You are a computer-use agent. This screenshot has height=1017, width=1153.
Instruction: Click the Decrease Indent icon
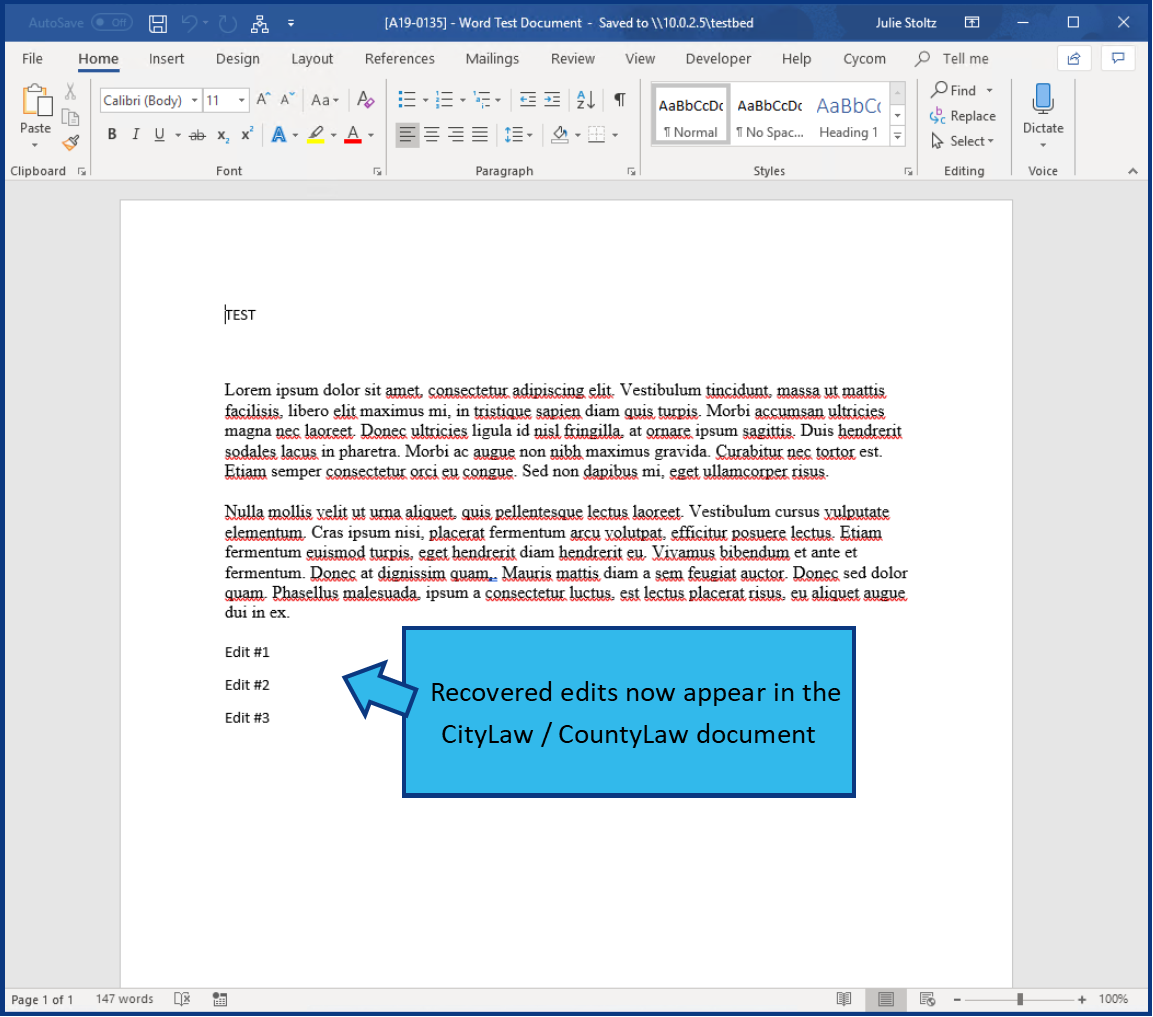529,100
